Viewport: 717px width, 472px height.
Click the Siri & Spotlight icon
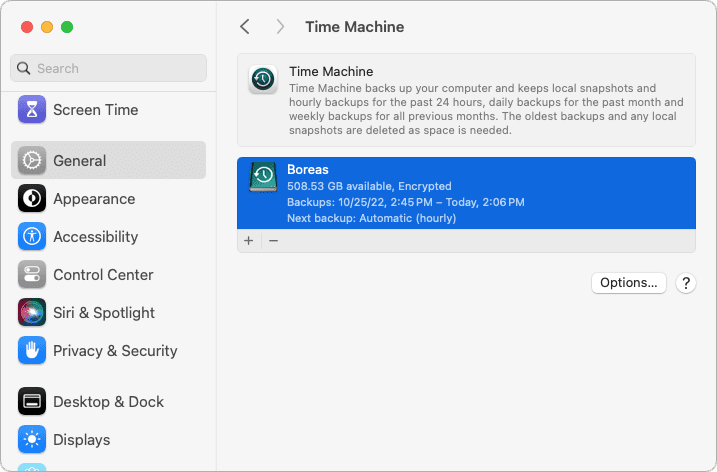coord(32,312)
